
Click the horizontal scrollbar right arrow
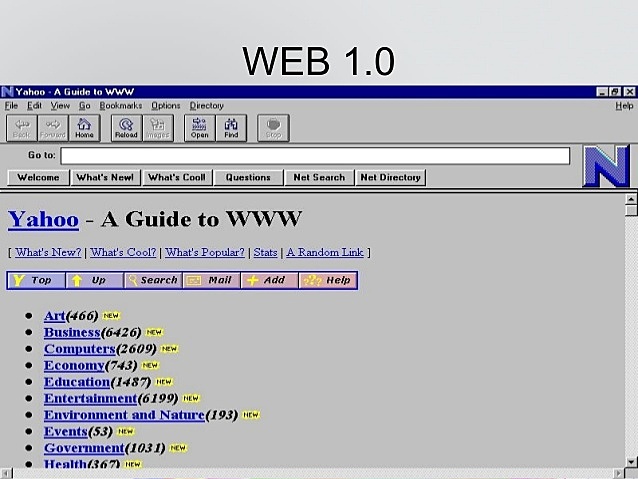[618, 473]
